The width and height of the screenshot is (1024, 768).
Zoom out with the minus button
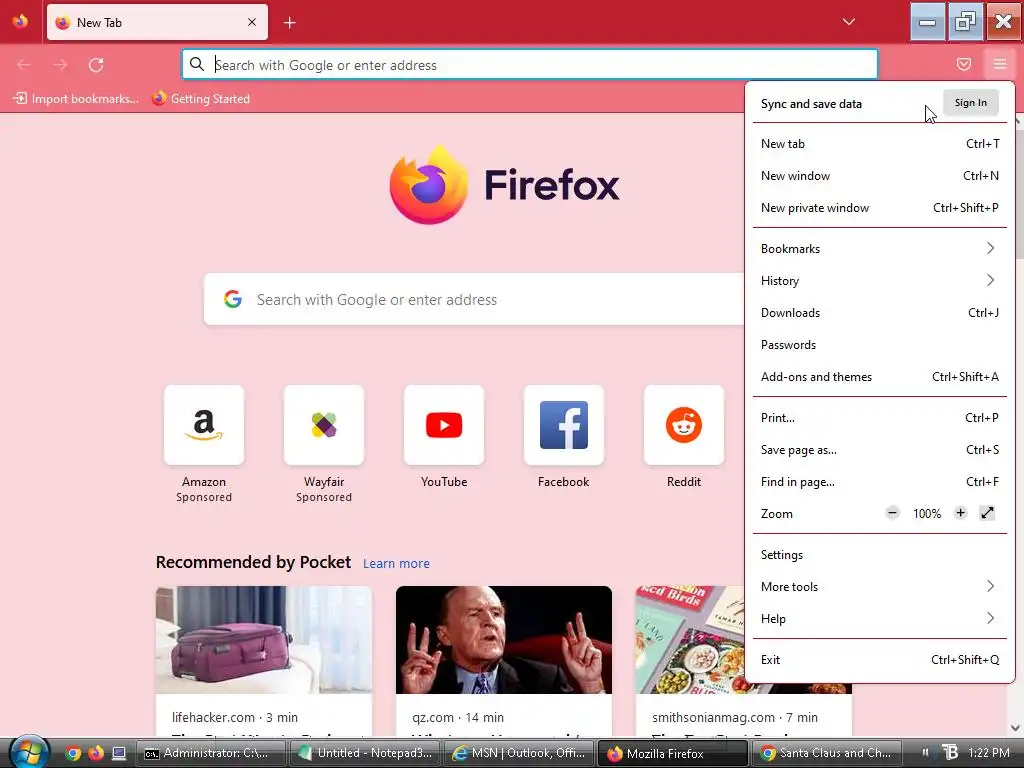tap(892, 513)
